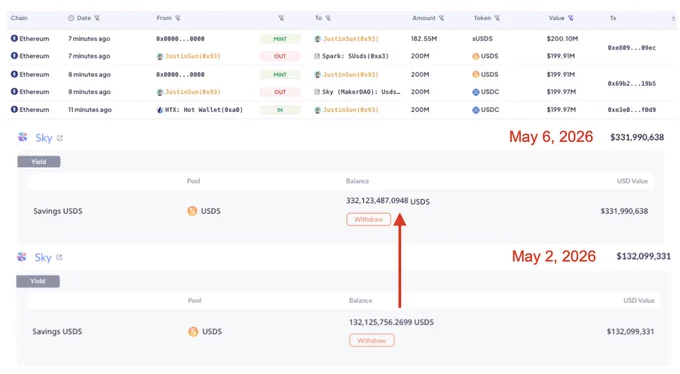The image size is (680, 374).
Task: Open the blue Value column filter icon
Action: [x=571, y=18]
